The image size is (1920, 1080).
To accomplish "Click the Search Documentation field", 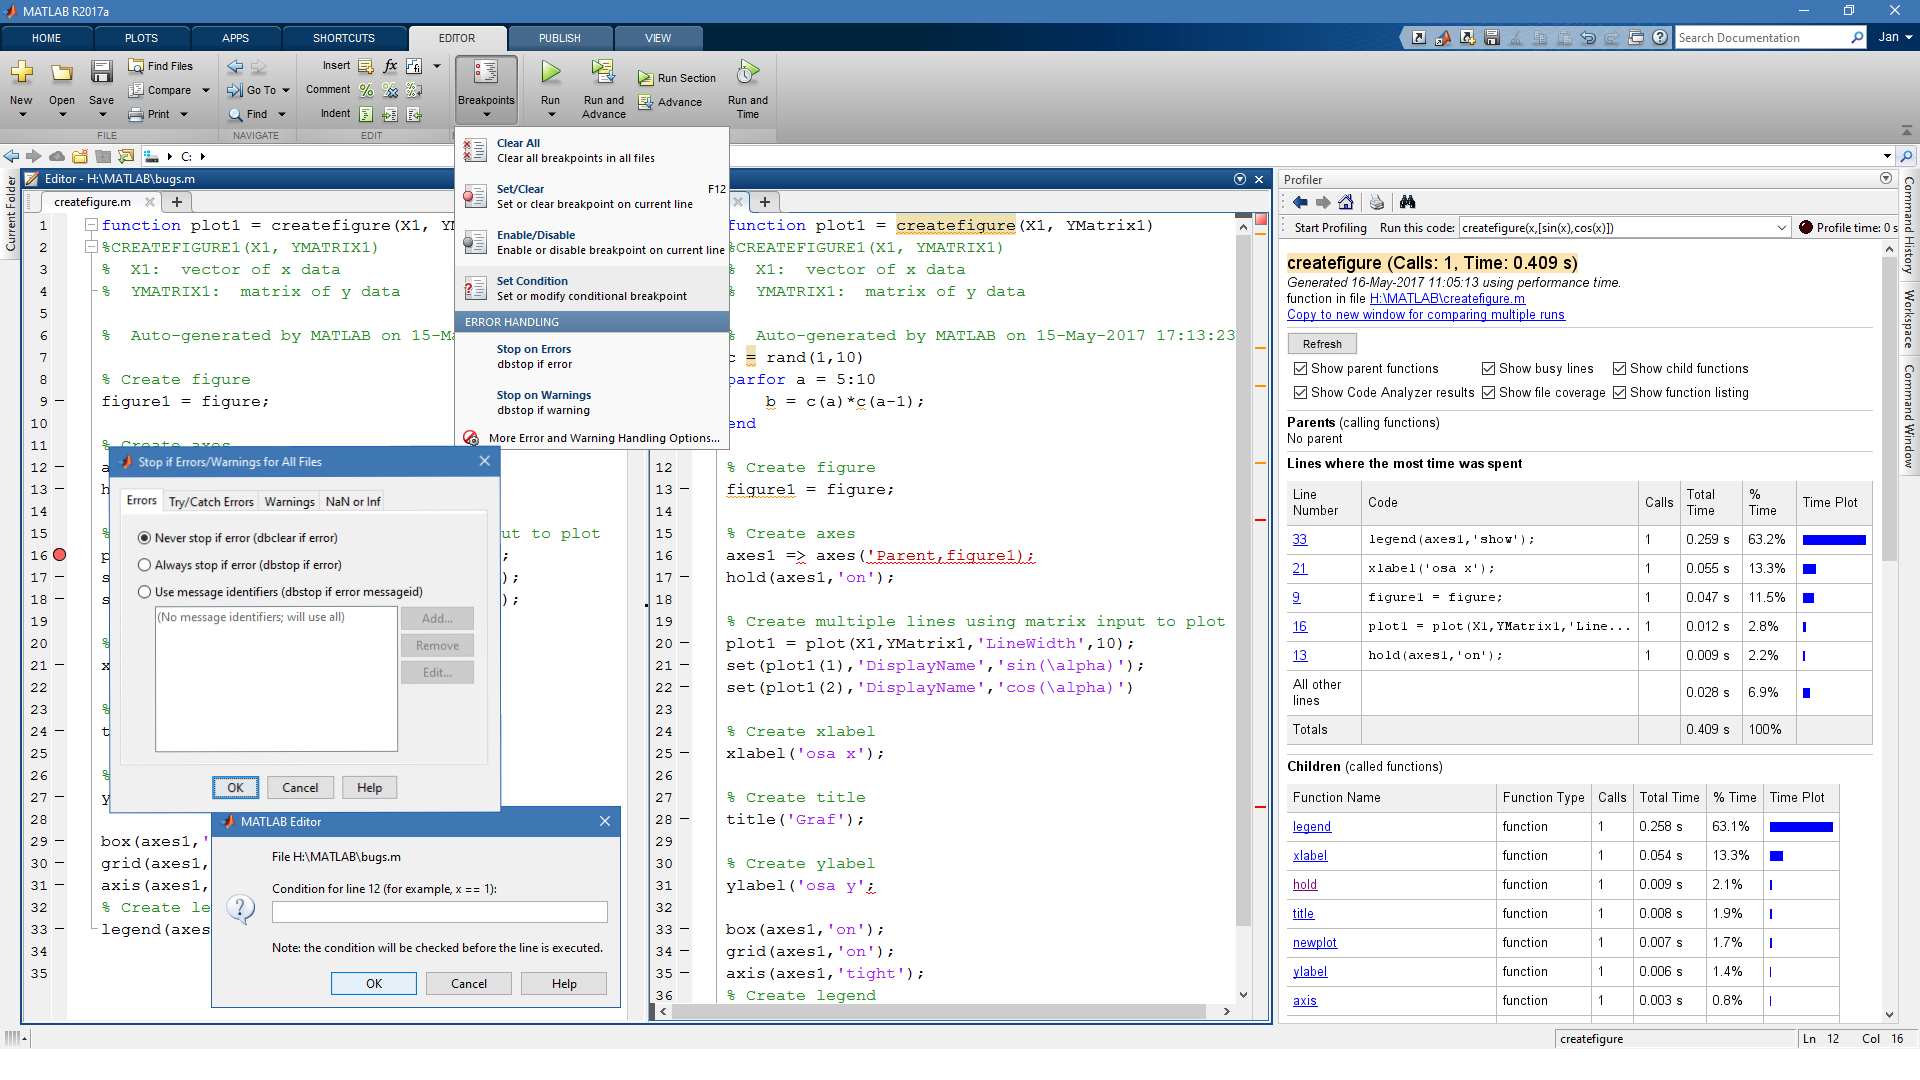I will point(1762,37).
